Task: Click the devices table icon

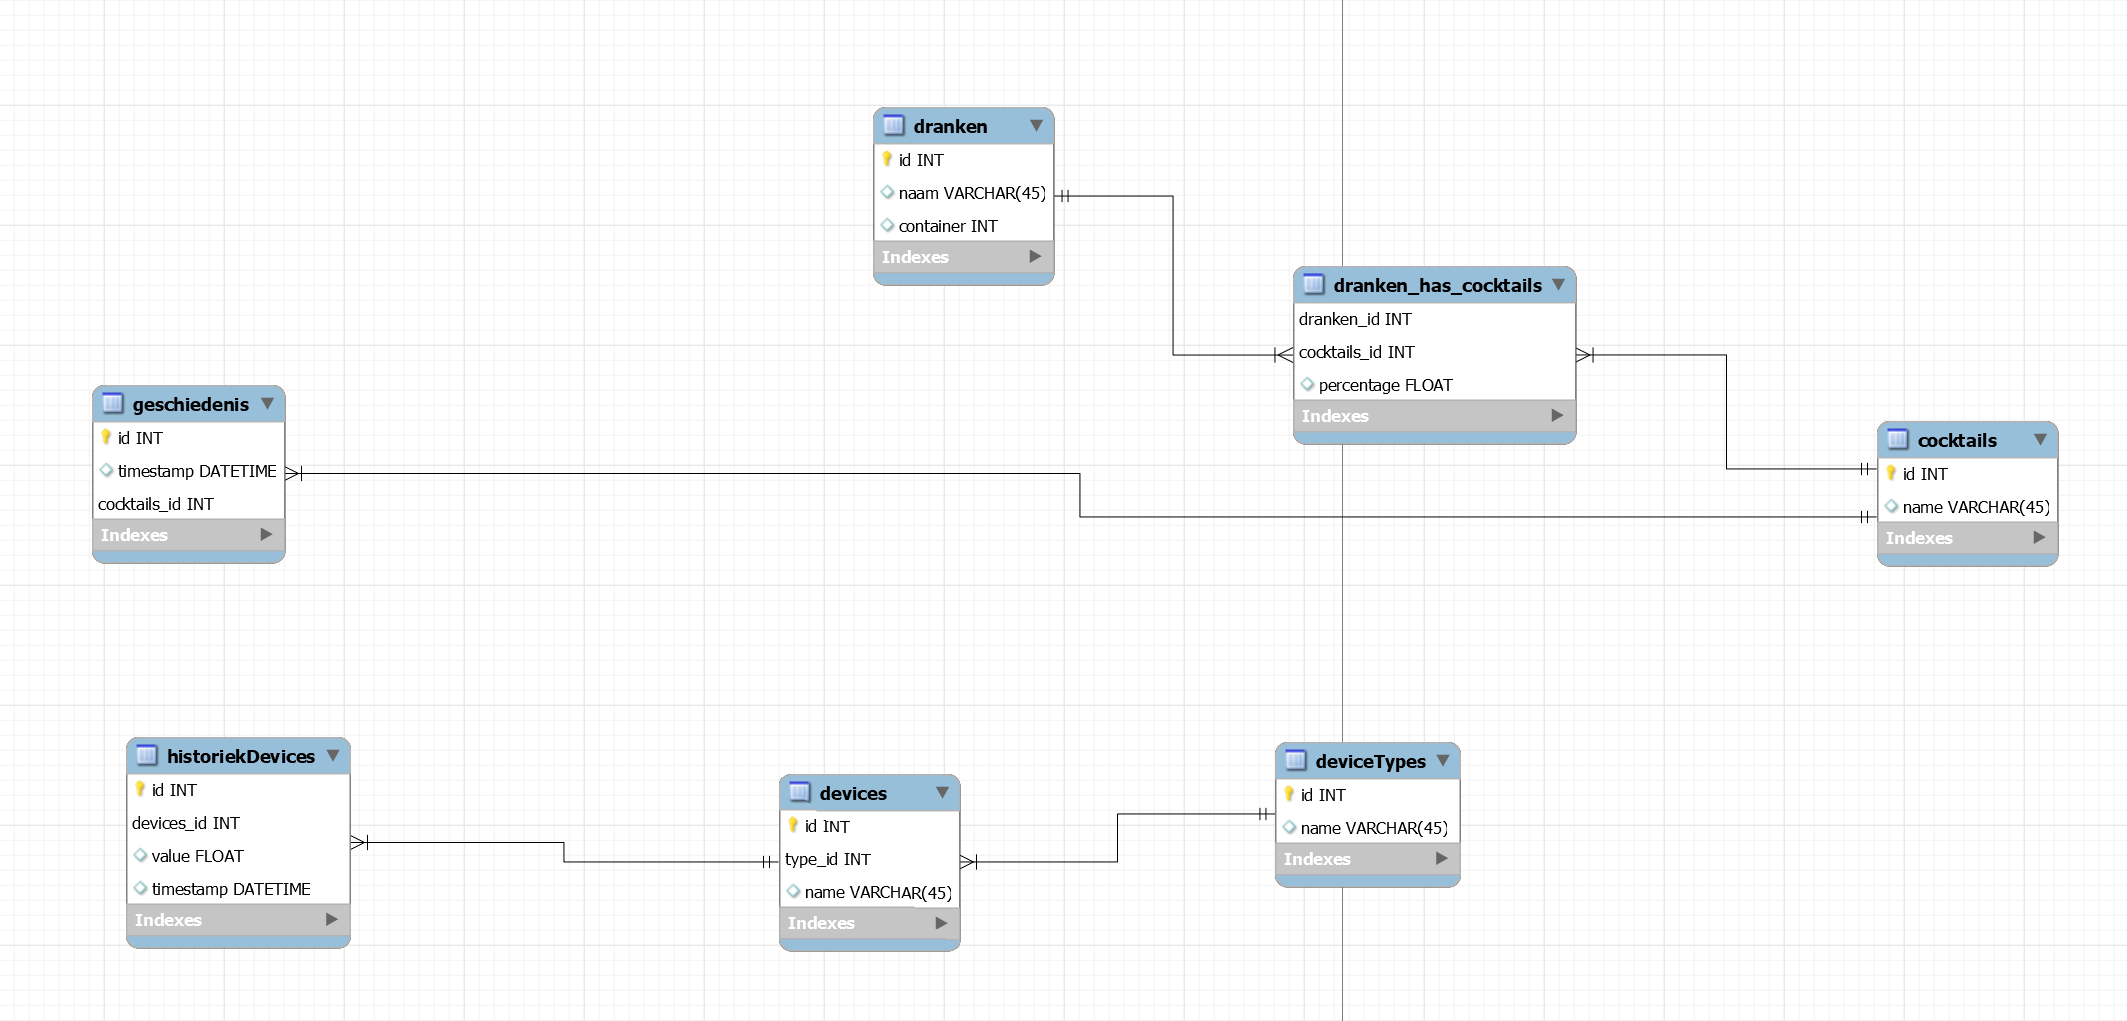Action: pos(799,793)
